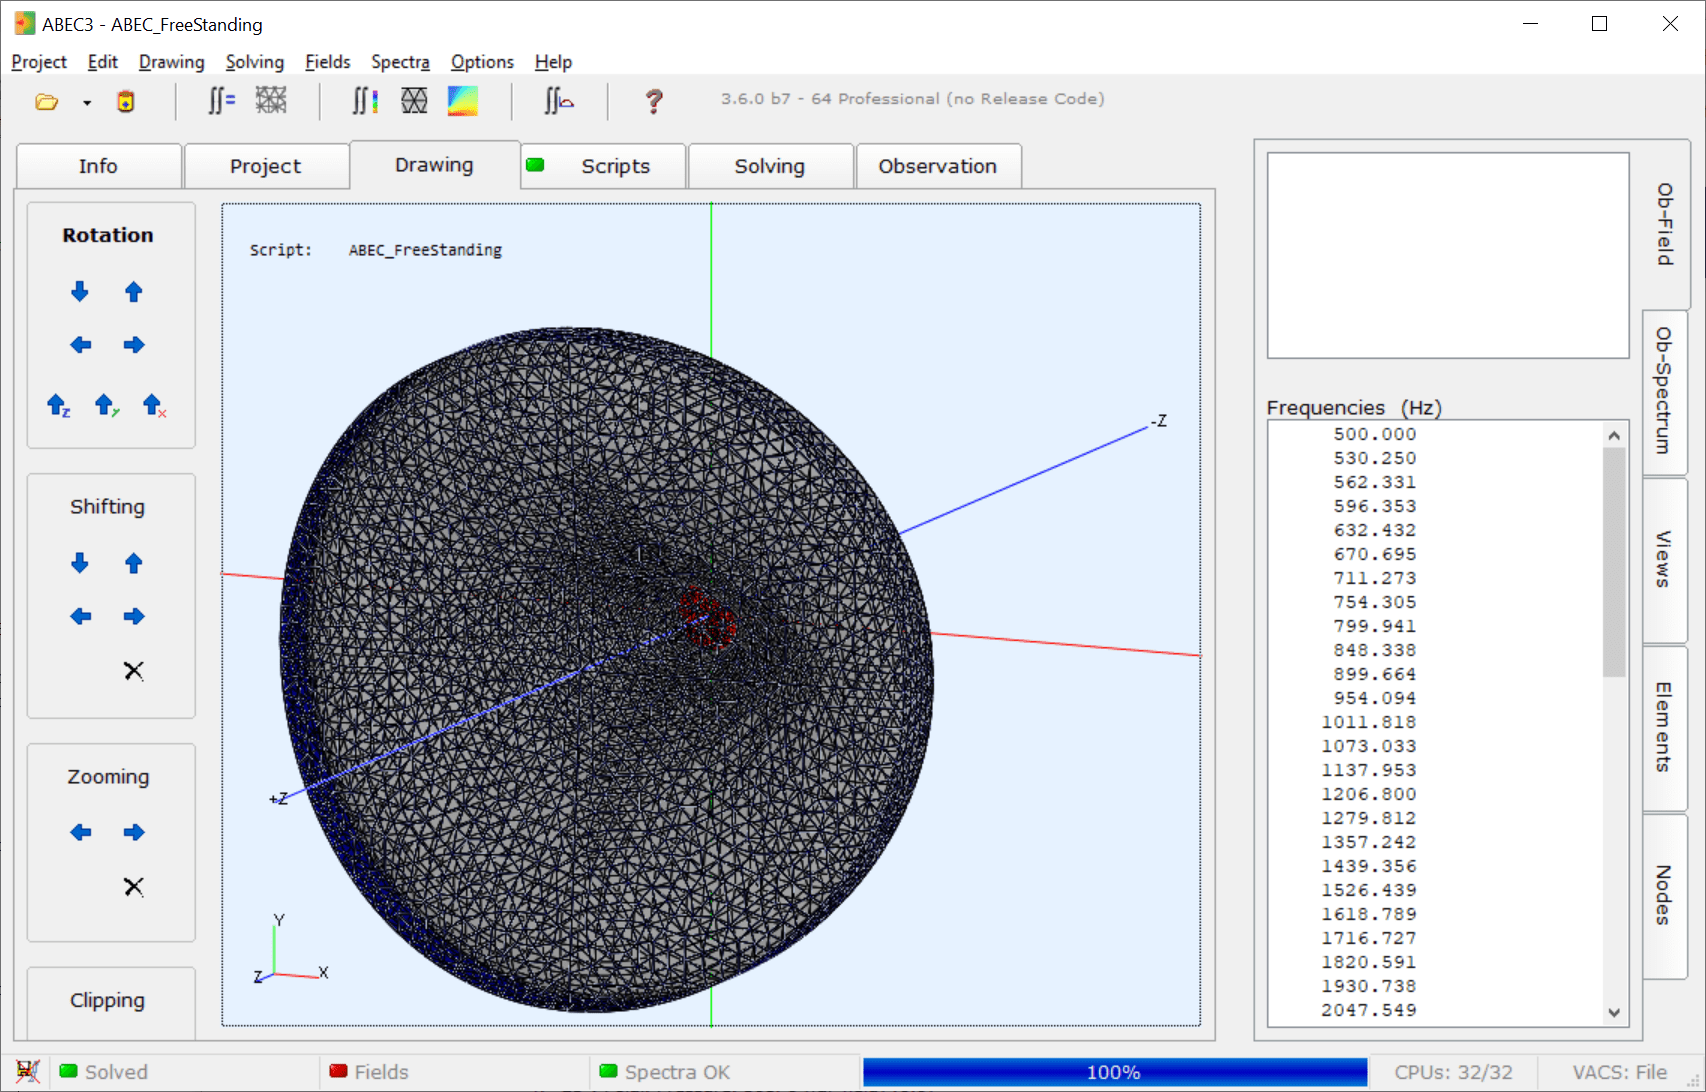1706x1092 pixels.
Task: Click the frequency list scroll-down arrow
Action: (1614, 1012)
